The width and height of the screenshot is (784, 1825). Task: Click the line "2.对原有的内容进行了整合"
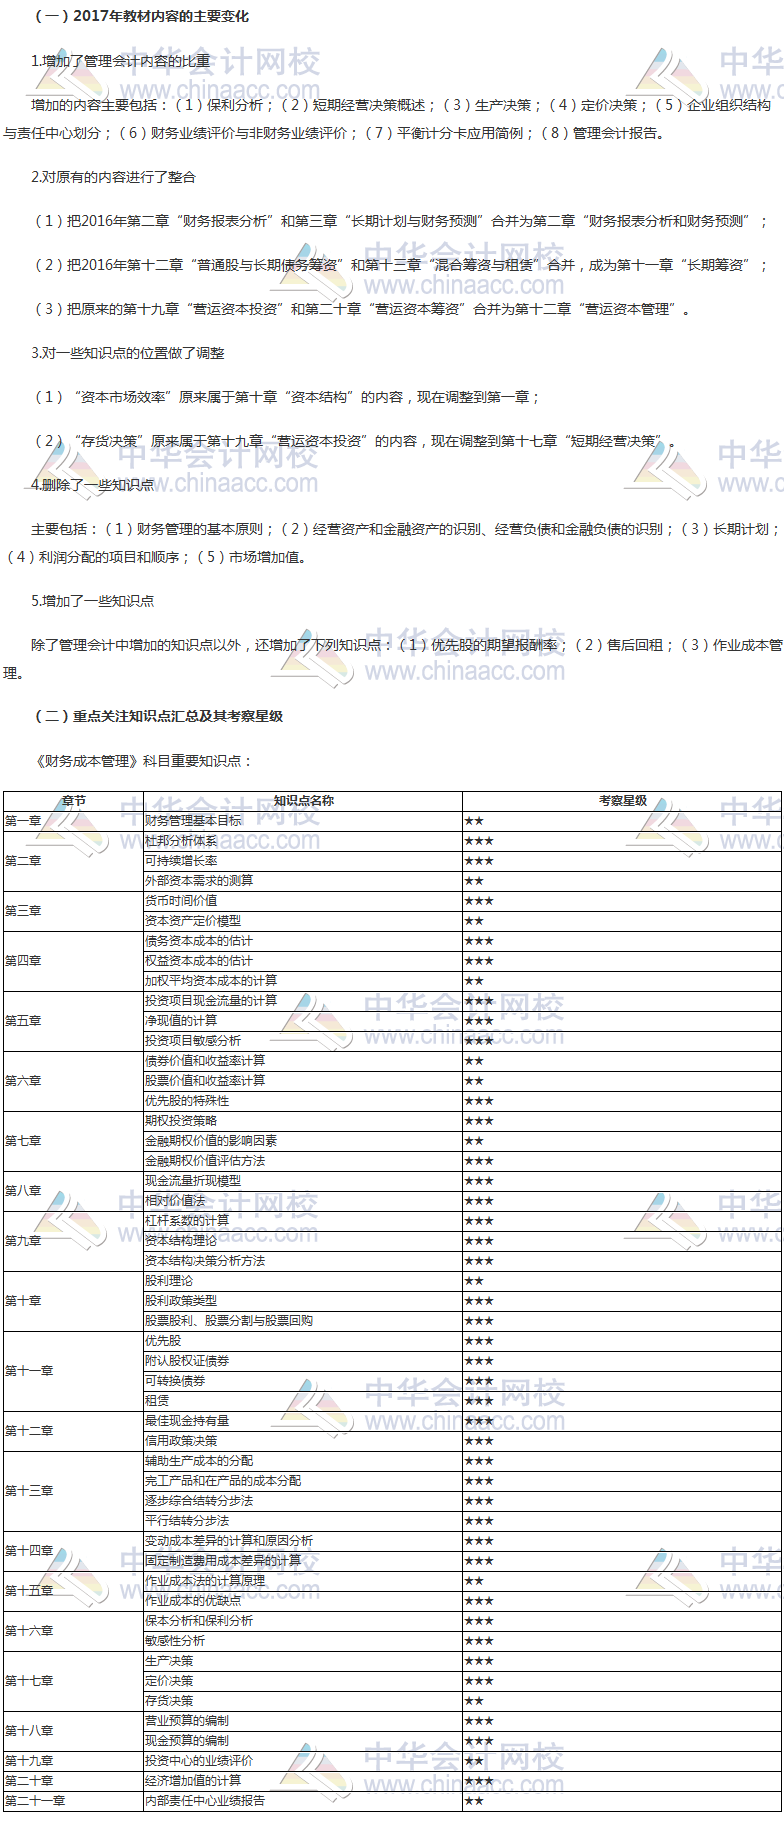coord(113,177)
